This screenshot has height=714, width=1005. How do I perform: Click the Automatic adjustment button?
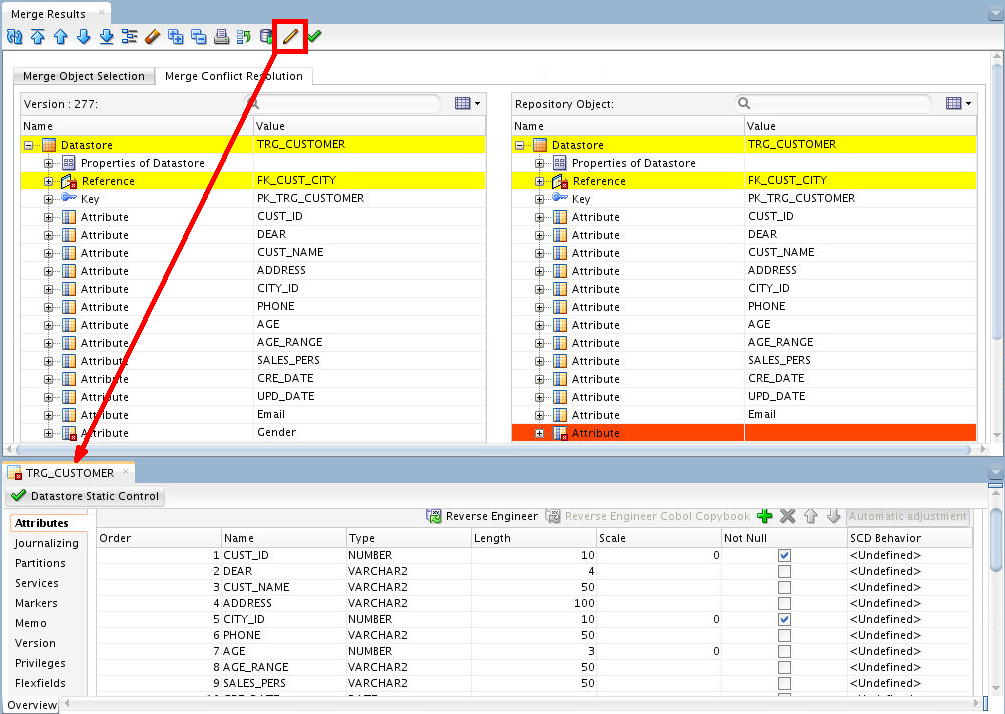pos(907,516)
